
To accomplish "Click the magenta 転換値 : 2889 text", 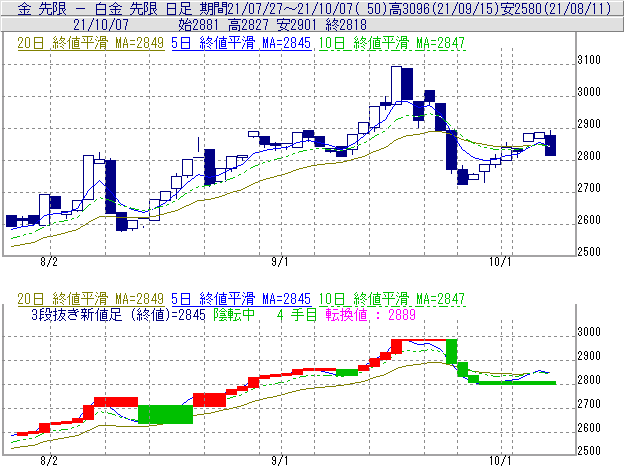I will coord(370,315).
